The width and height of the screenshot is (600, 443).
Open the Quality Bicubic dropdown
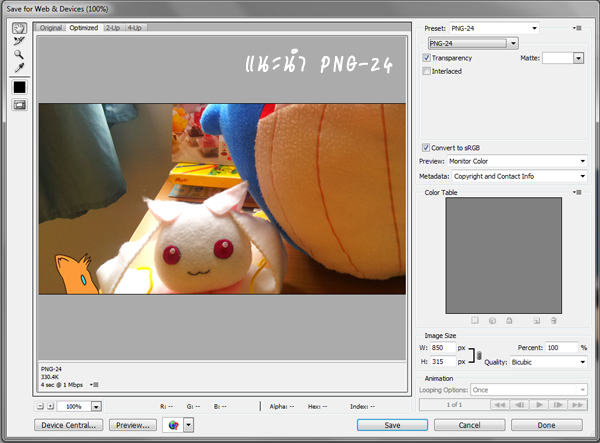(x=548, y=362)
